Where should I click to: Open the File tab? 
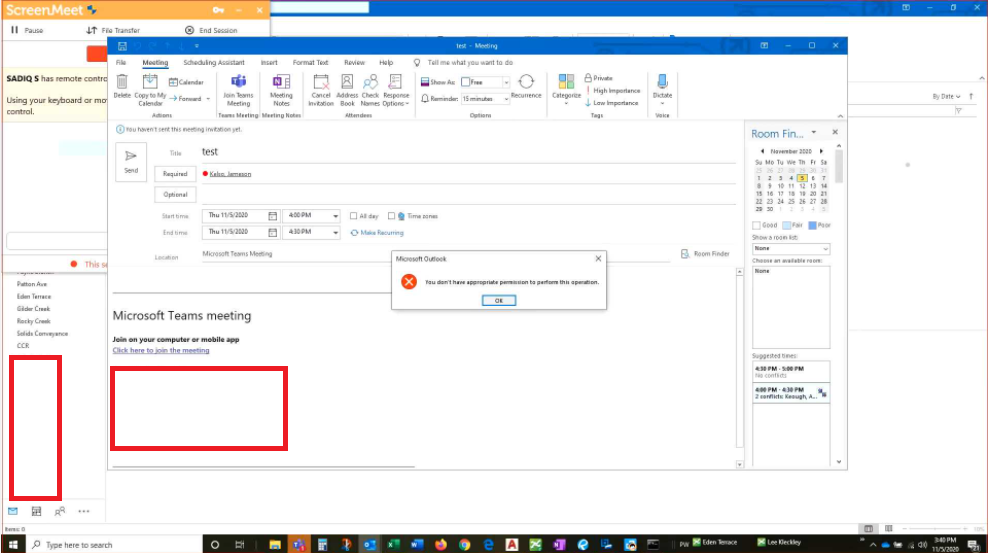tap(120, 62)
